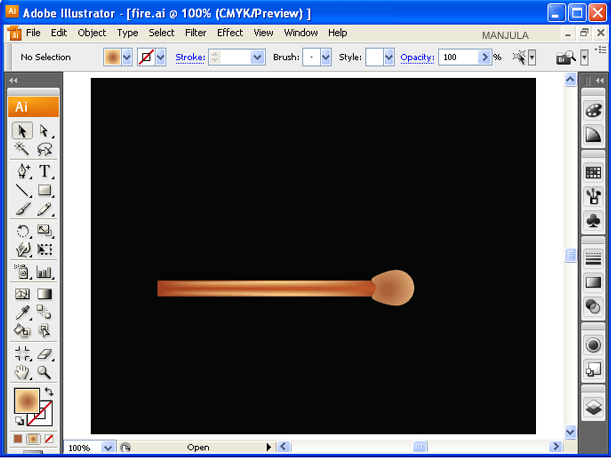Expand the Brush dropdown

pyautogui.click(x=326, y=58)
